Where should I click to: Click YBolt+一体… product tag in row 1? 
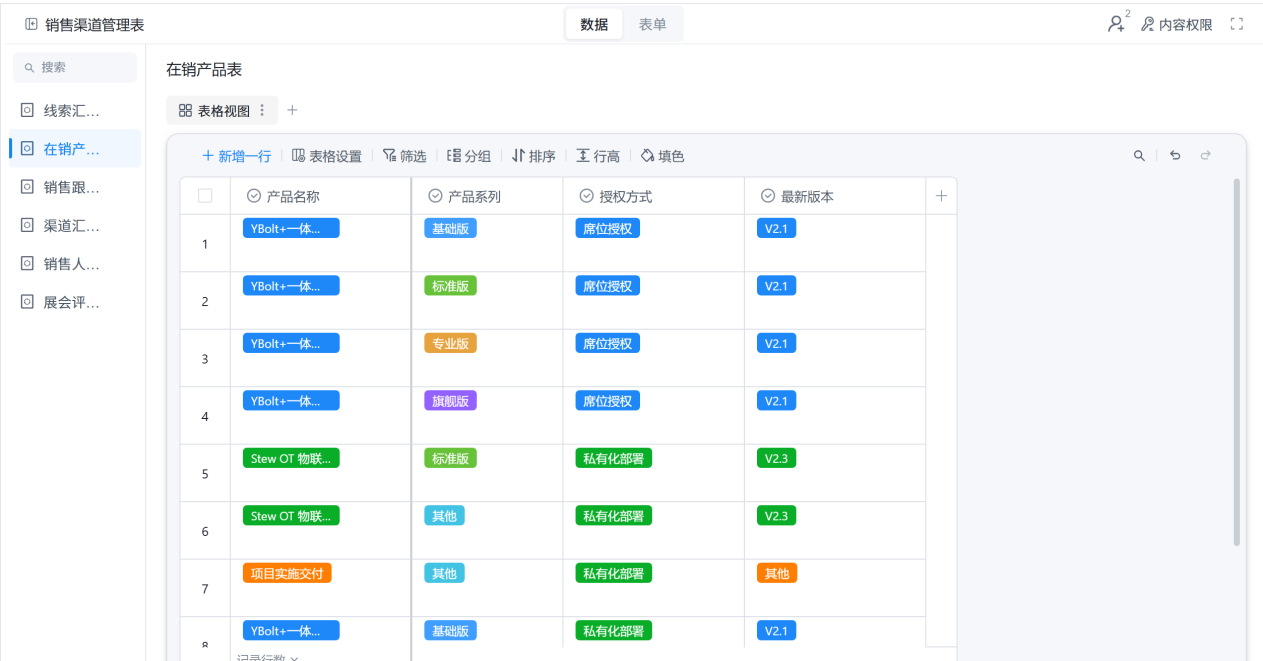click(x=291, y=228)
